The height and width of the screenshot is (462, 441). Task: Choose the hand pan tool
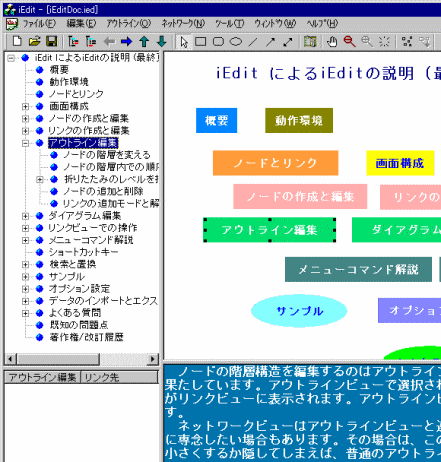click(332, 42)
